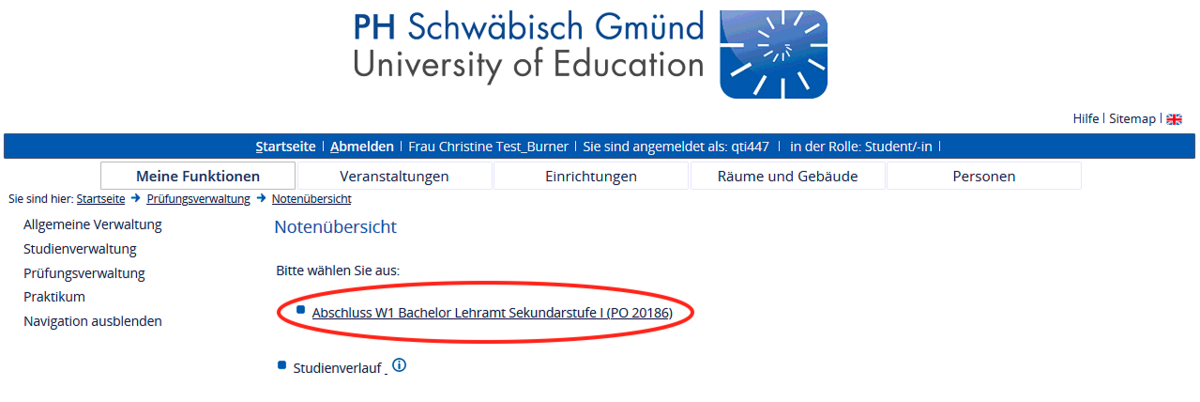Open the Hilfe link
Image resolution: width=1200 pixels, height=402 pixels.
pyautogui.click(x=1086, y=119)
